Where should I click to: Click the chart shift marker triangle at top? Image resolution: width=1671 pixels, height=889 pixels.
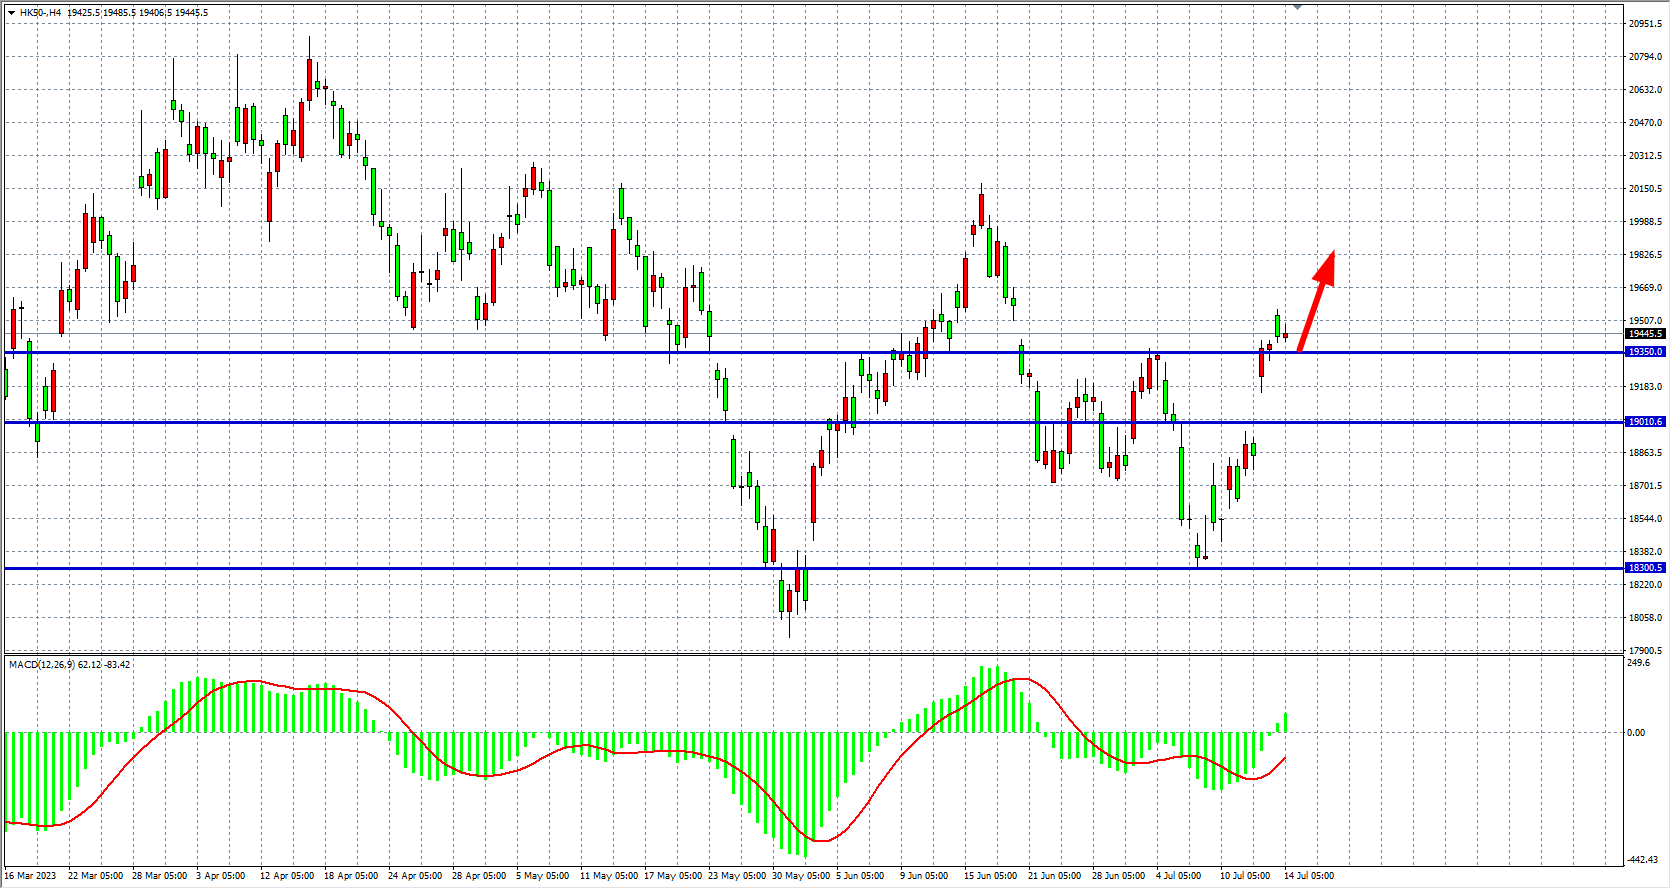point(1298,7)
